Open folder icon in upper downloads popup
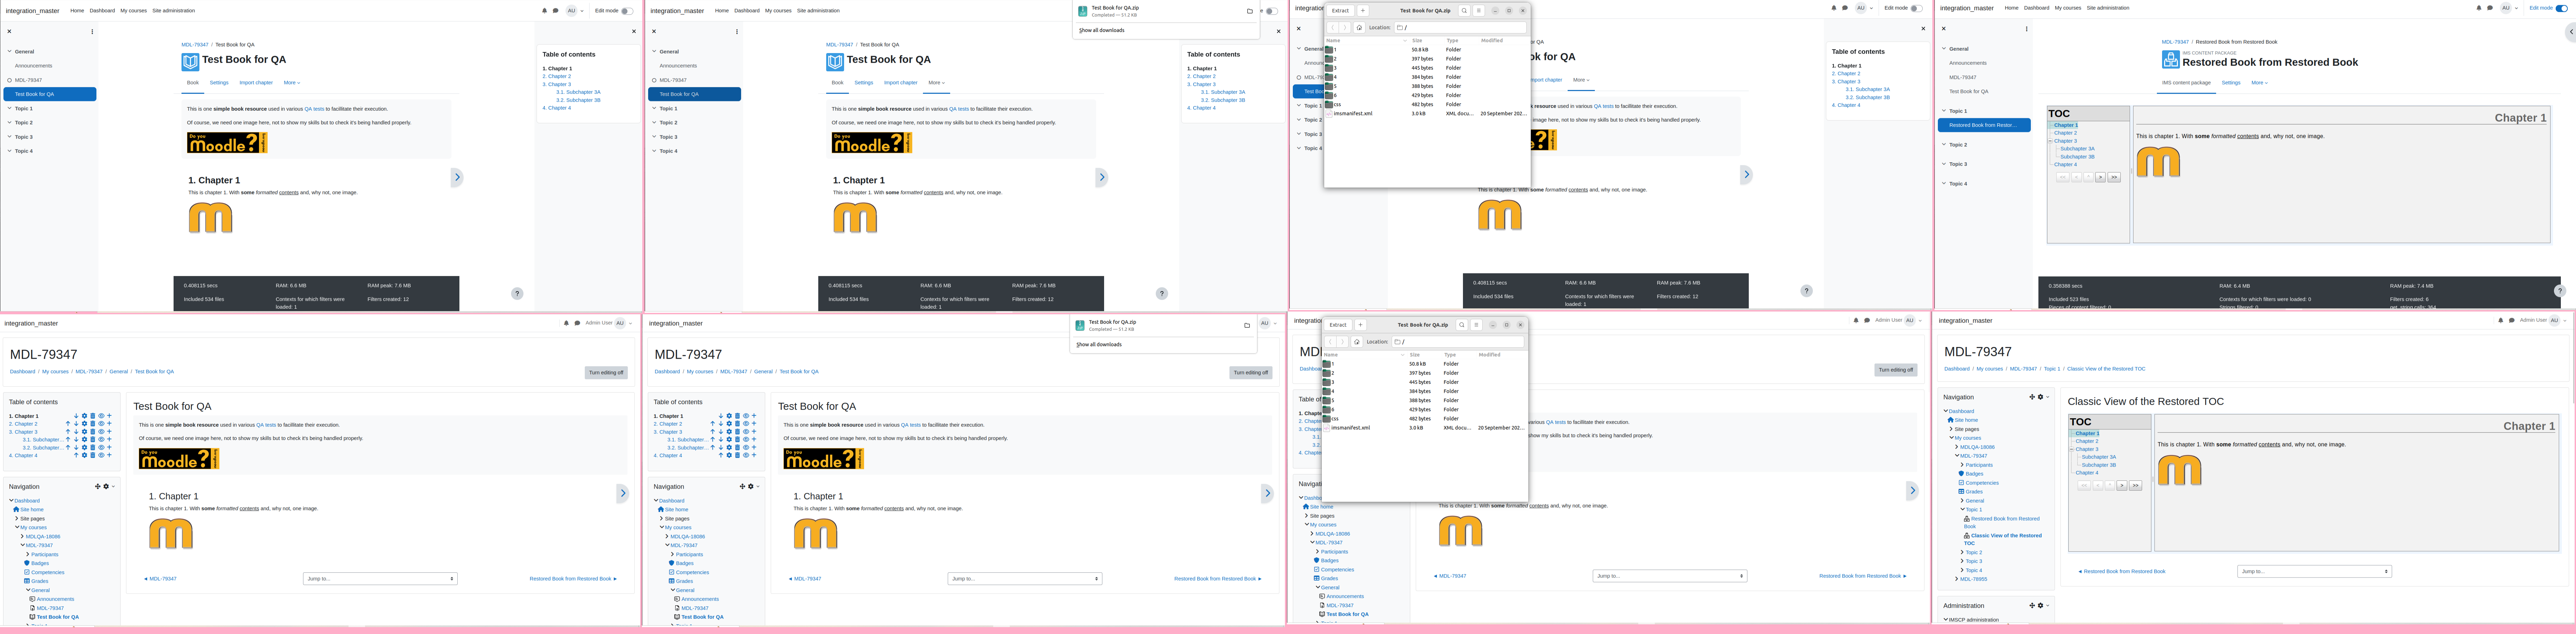The height and width of the screenshot is (634, 2576). pyautogui.click(x=1250, y=11)
